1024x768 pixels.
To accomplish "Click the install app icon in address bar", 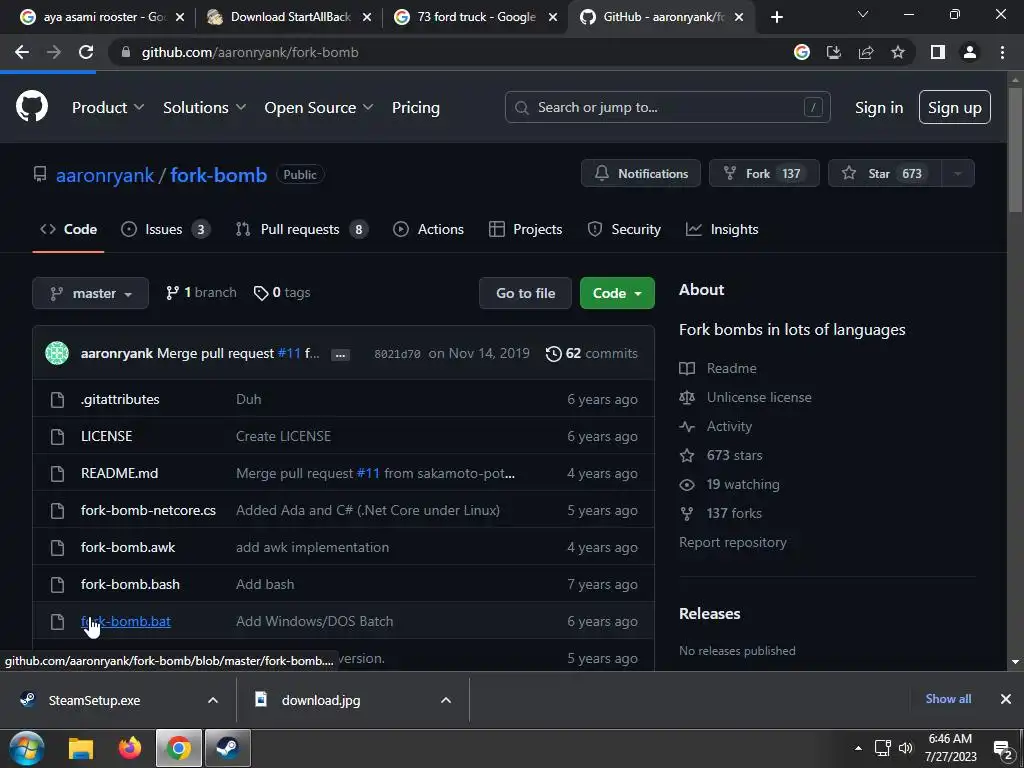I will [833, 52].
